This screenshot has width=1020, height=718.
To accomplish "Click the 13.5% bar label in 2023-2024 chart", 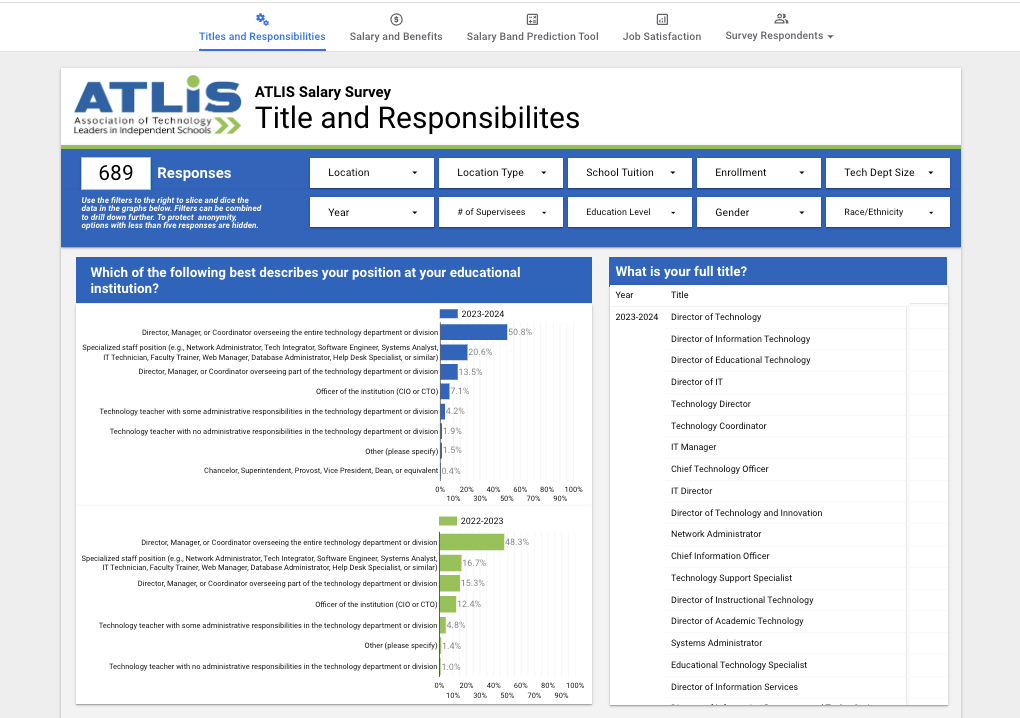I will pos(470,372).
